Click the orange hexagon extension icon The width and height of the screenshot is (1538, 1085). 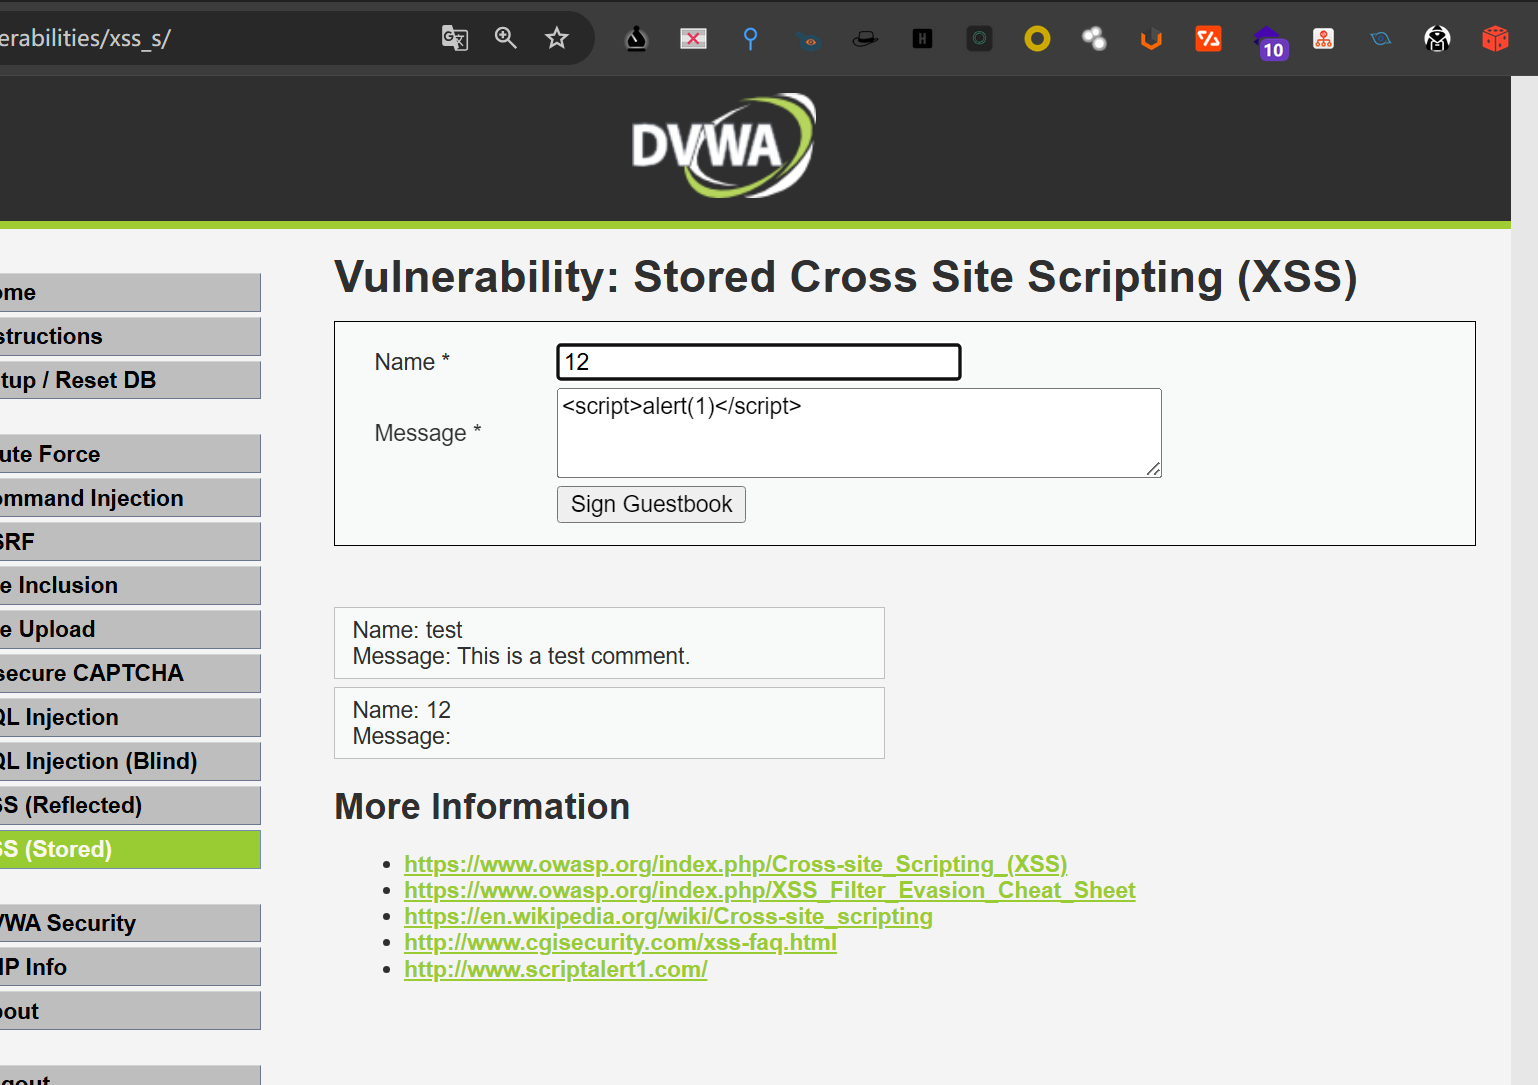pos(1151,39)
